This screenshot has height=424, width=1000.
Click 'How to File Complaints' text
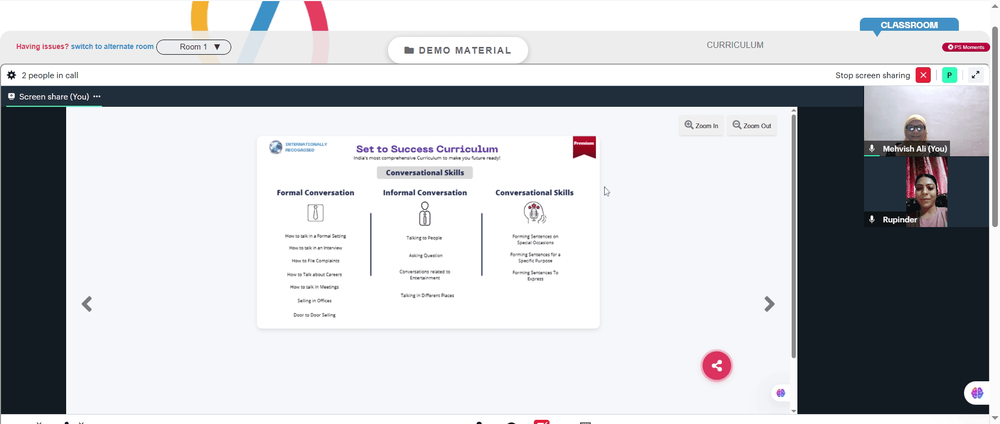click(316, 261)
